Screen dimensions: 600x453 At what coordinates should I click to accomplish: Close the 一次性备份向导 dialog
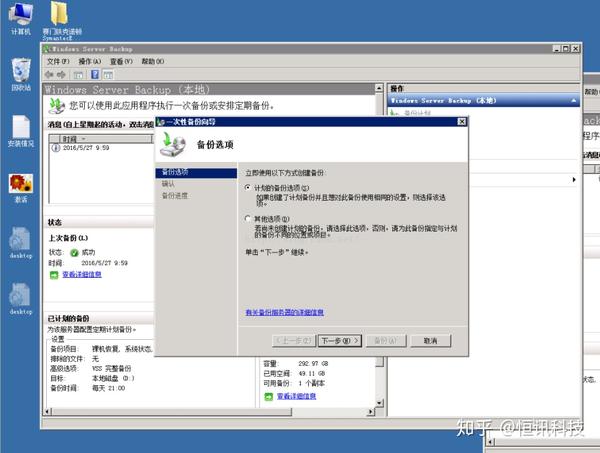tap(461, 122)
